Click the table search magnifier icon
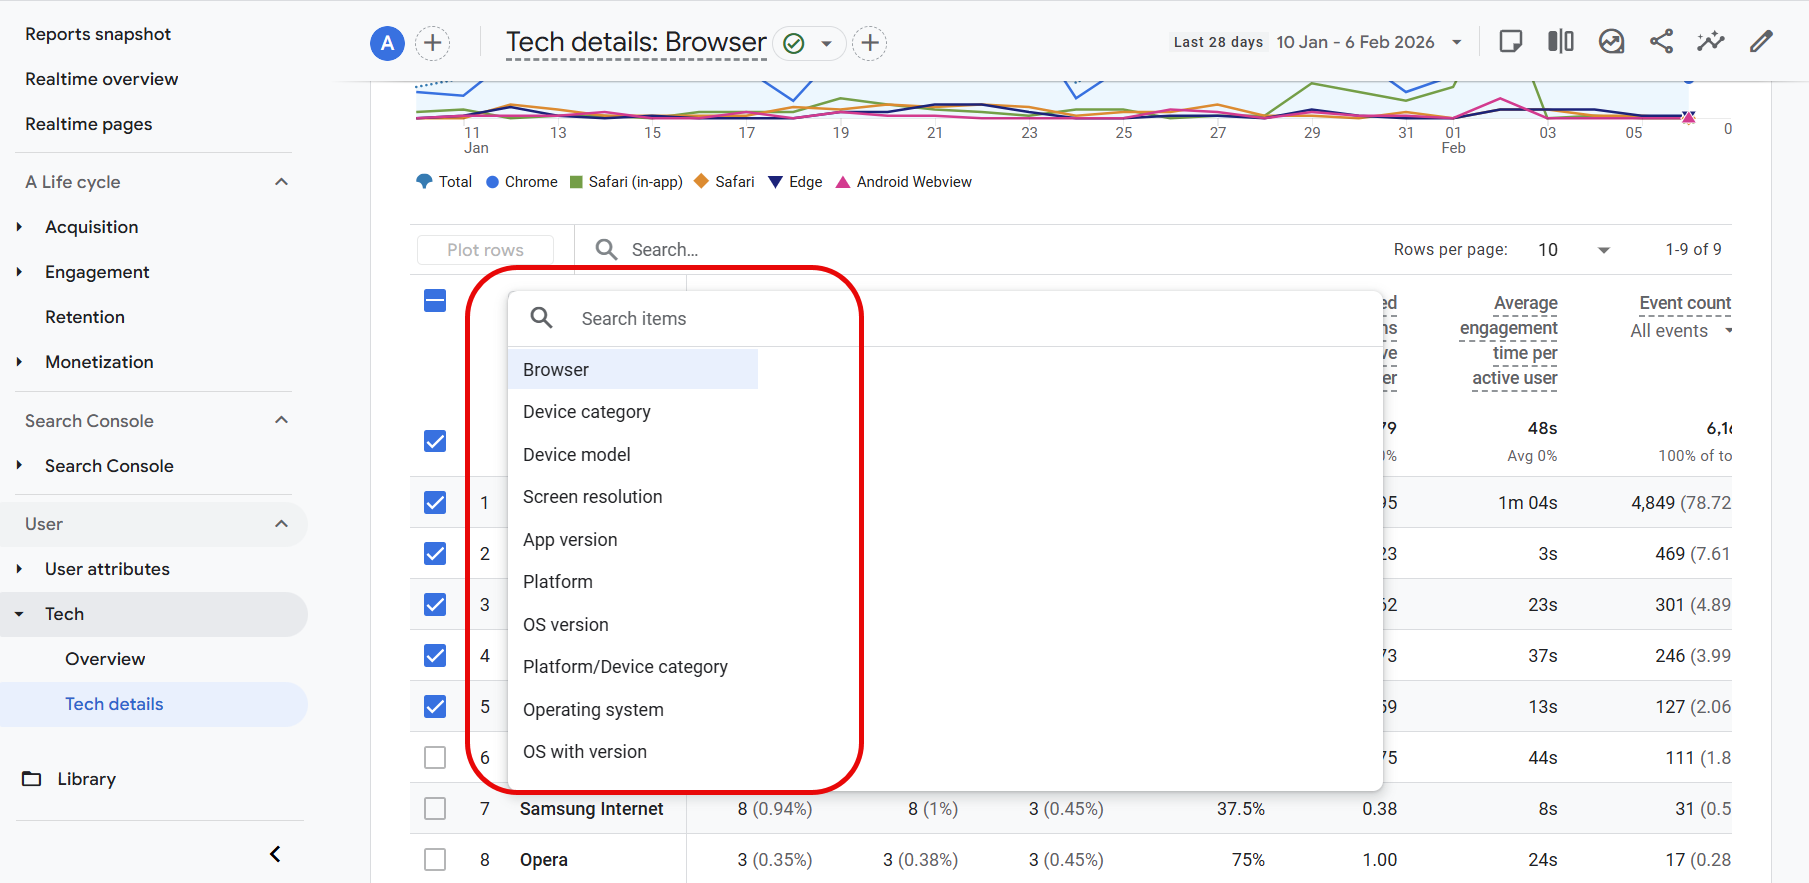 606,249
